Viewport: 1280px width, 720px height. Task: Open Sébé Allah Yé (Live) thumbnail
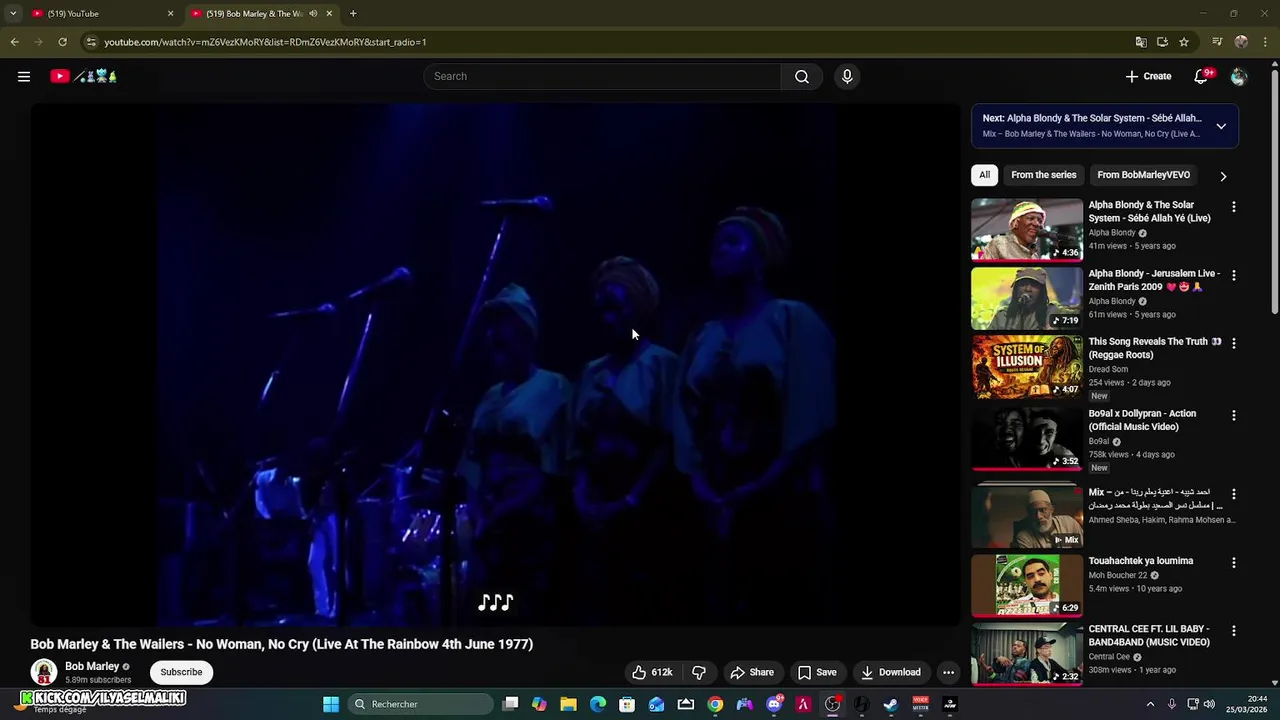click(1027, 230)
